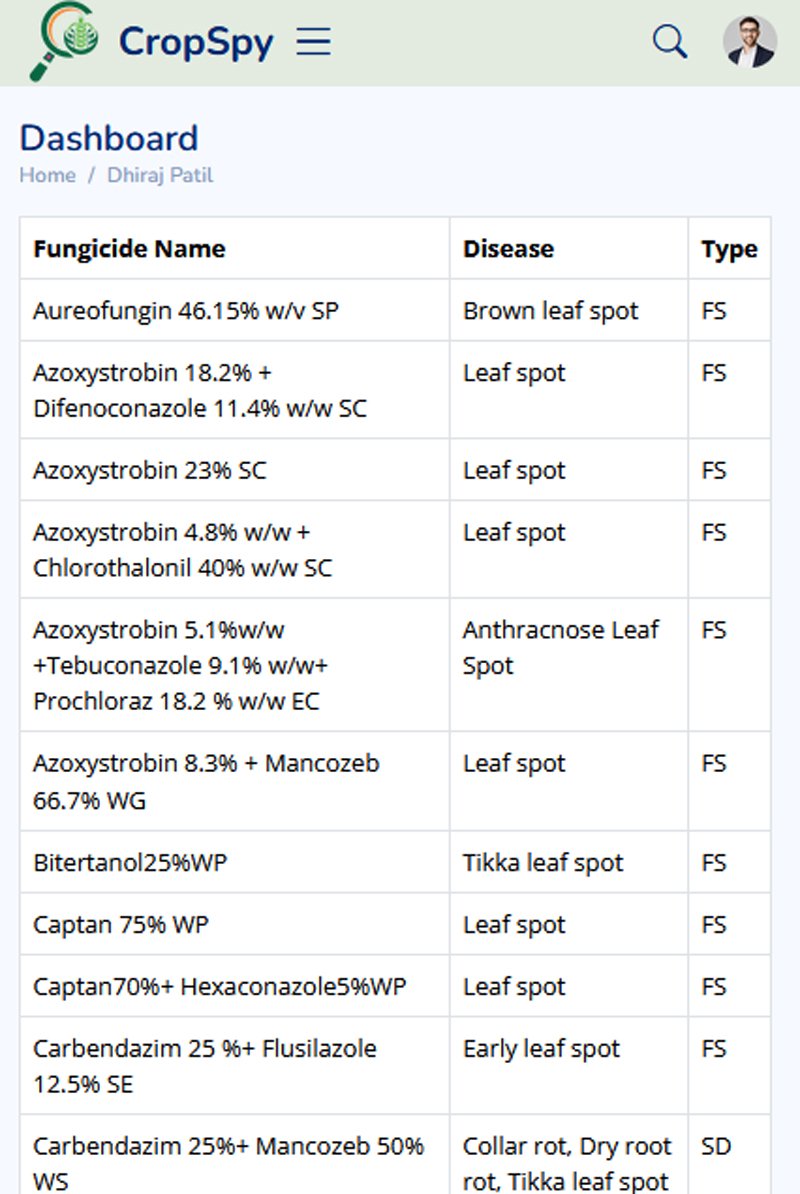Click the Dashboard heading

[x=107, y=138]
